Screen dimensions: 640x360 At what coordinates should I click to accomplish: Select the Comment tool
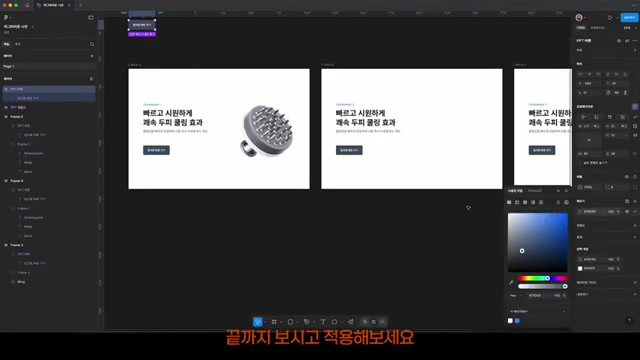point(335,322)
